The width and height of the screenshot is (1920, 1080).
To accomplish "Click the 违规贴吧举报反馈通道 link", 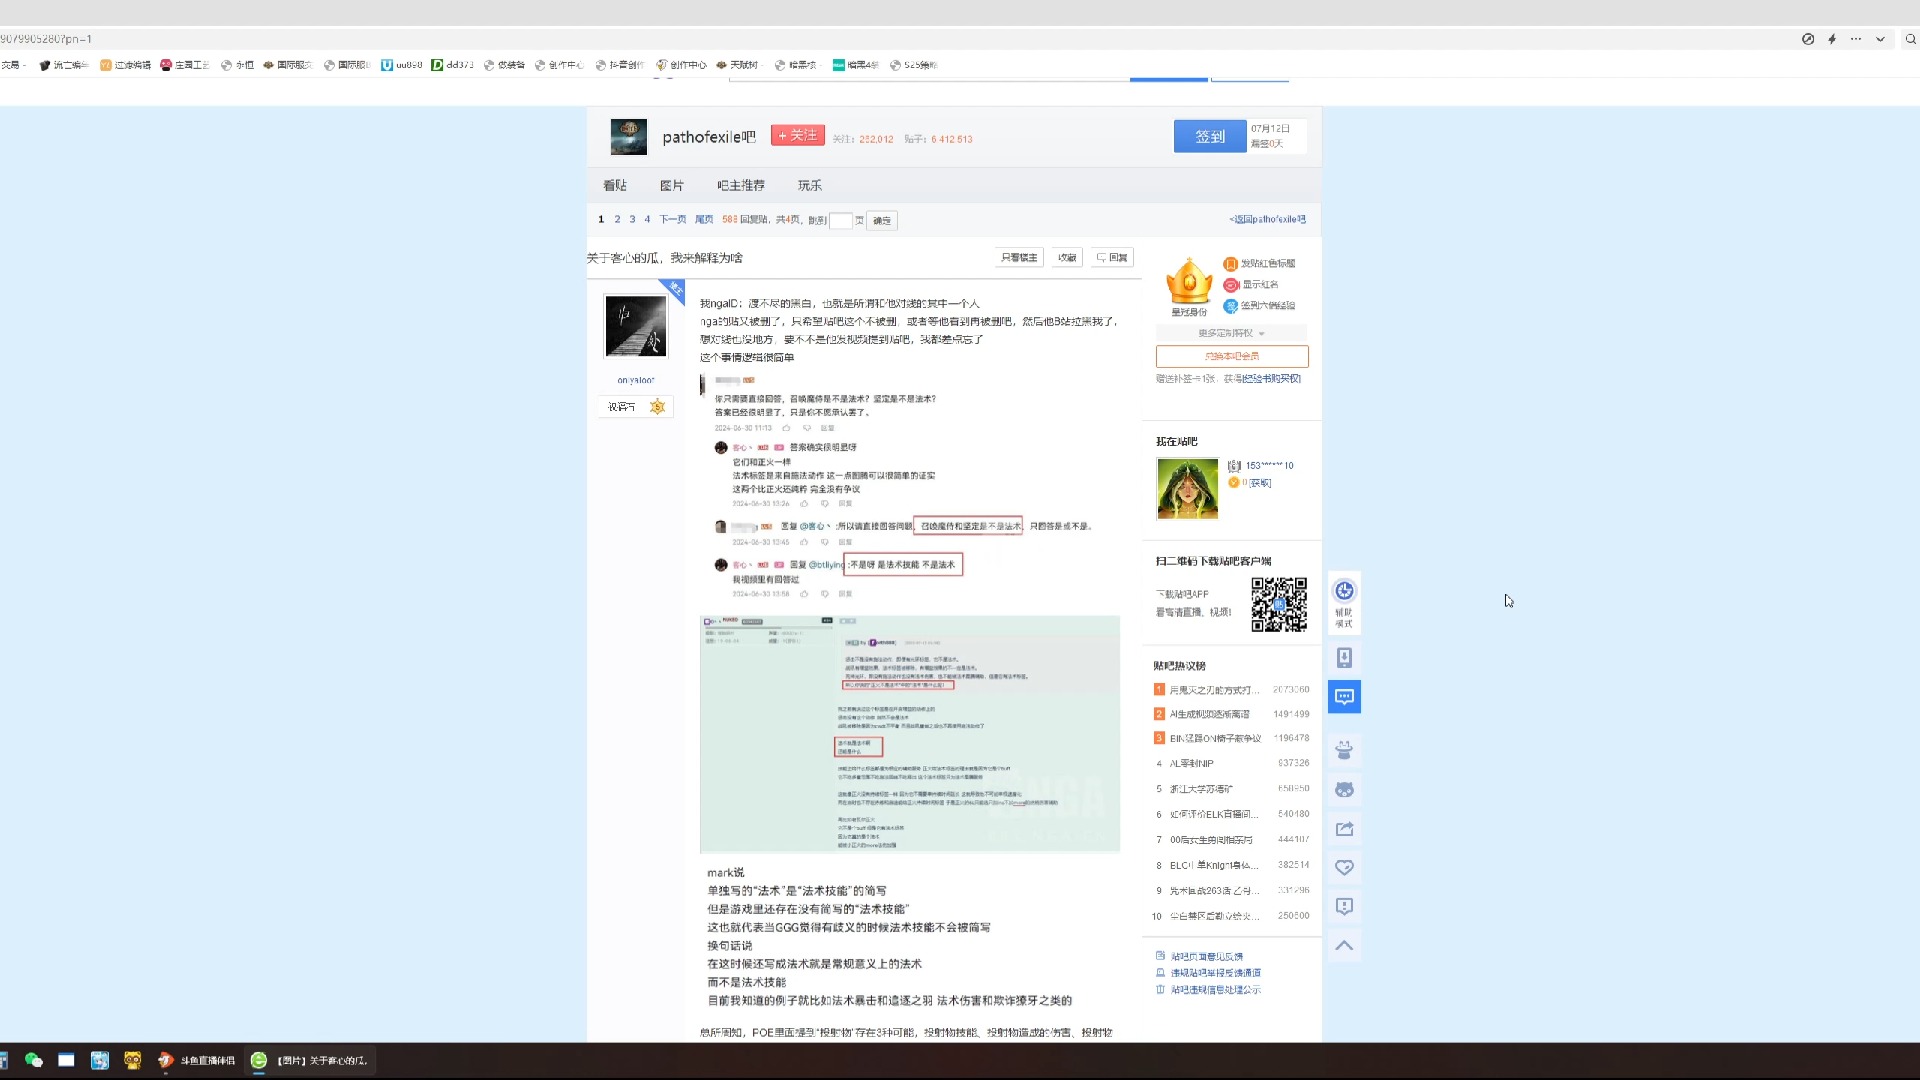I will click(x=1215, y=973).
